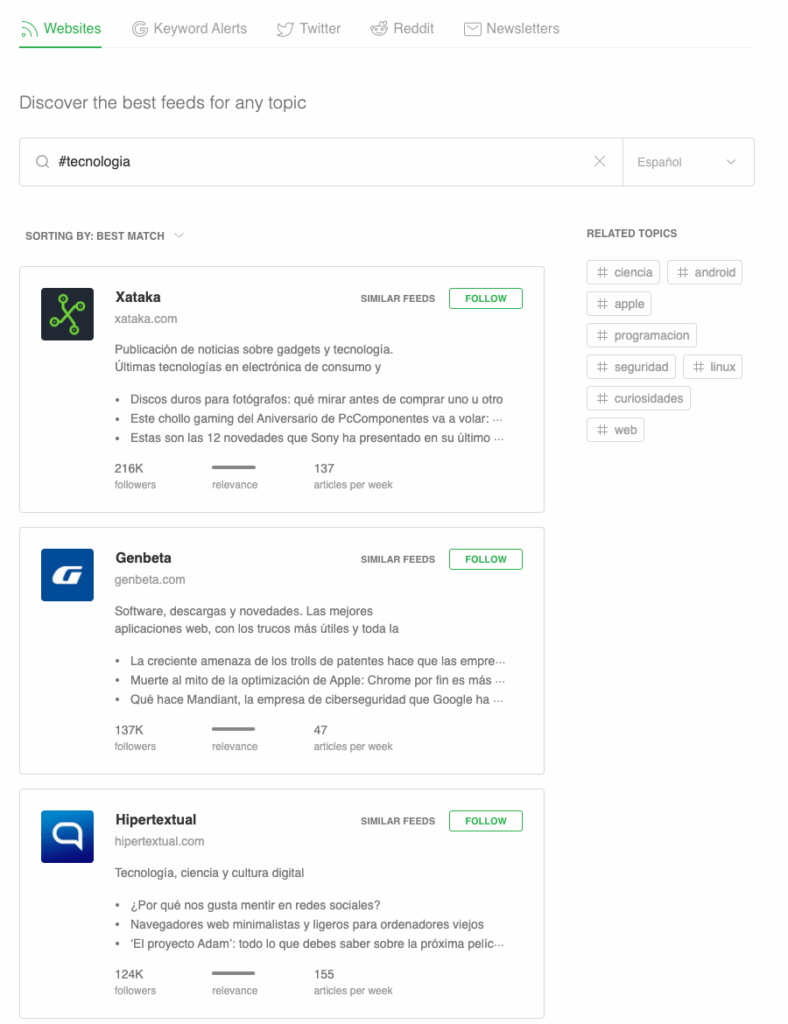Click the 155 articles per week value

(324, 974)
